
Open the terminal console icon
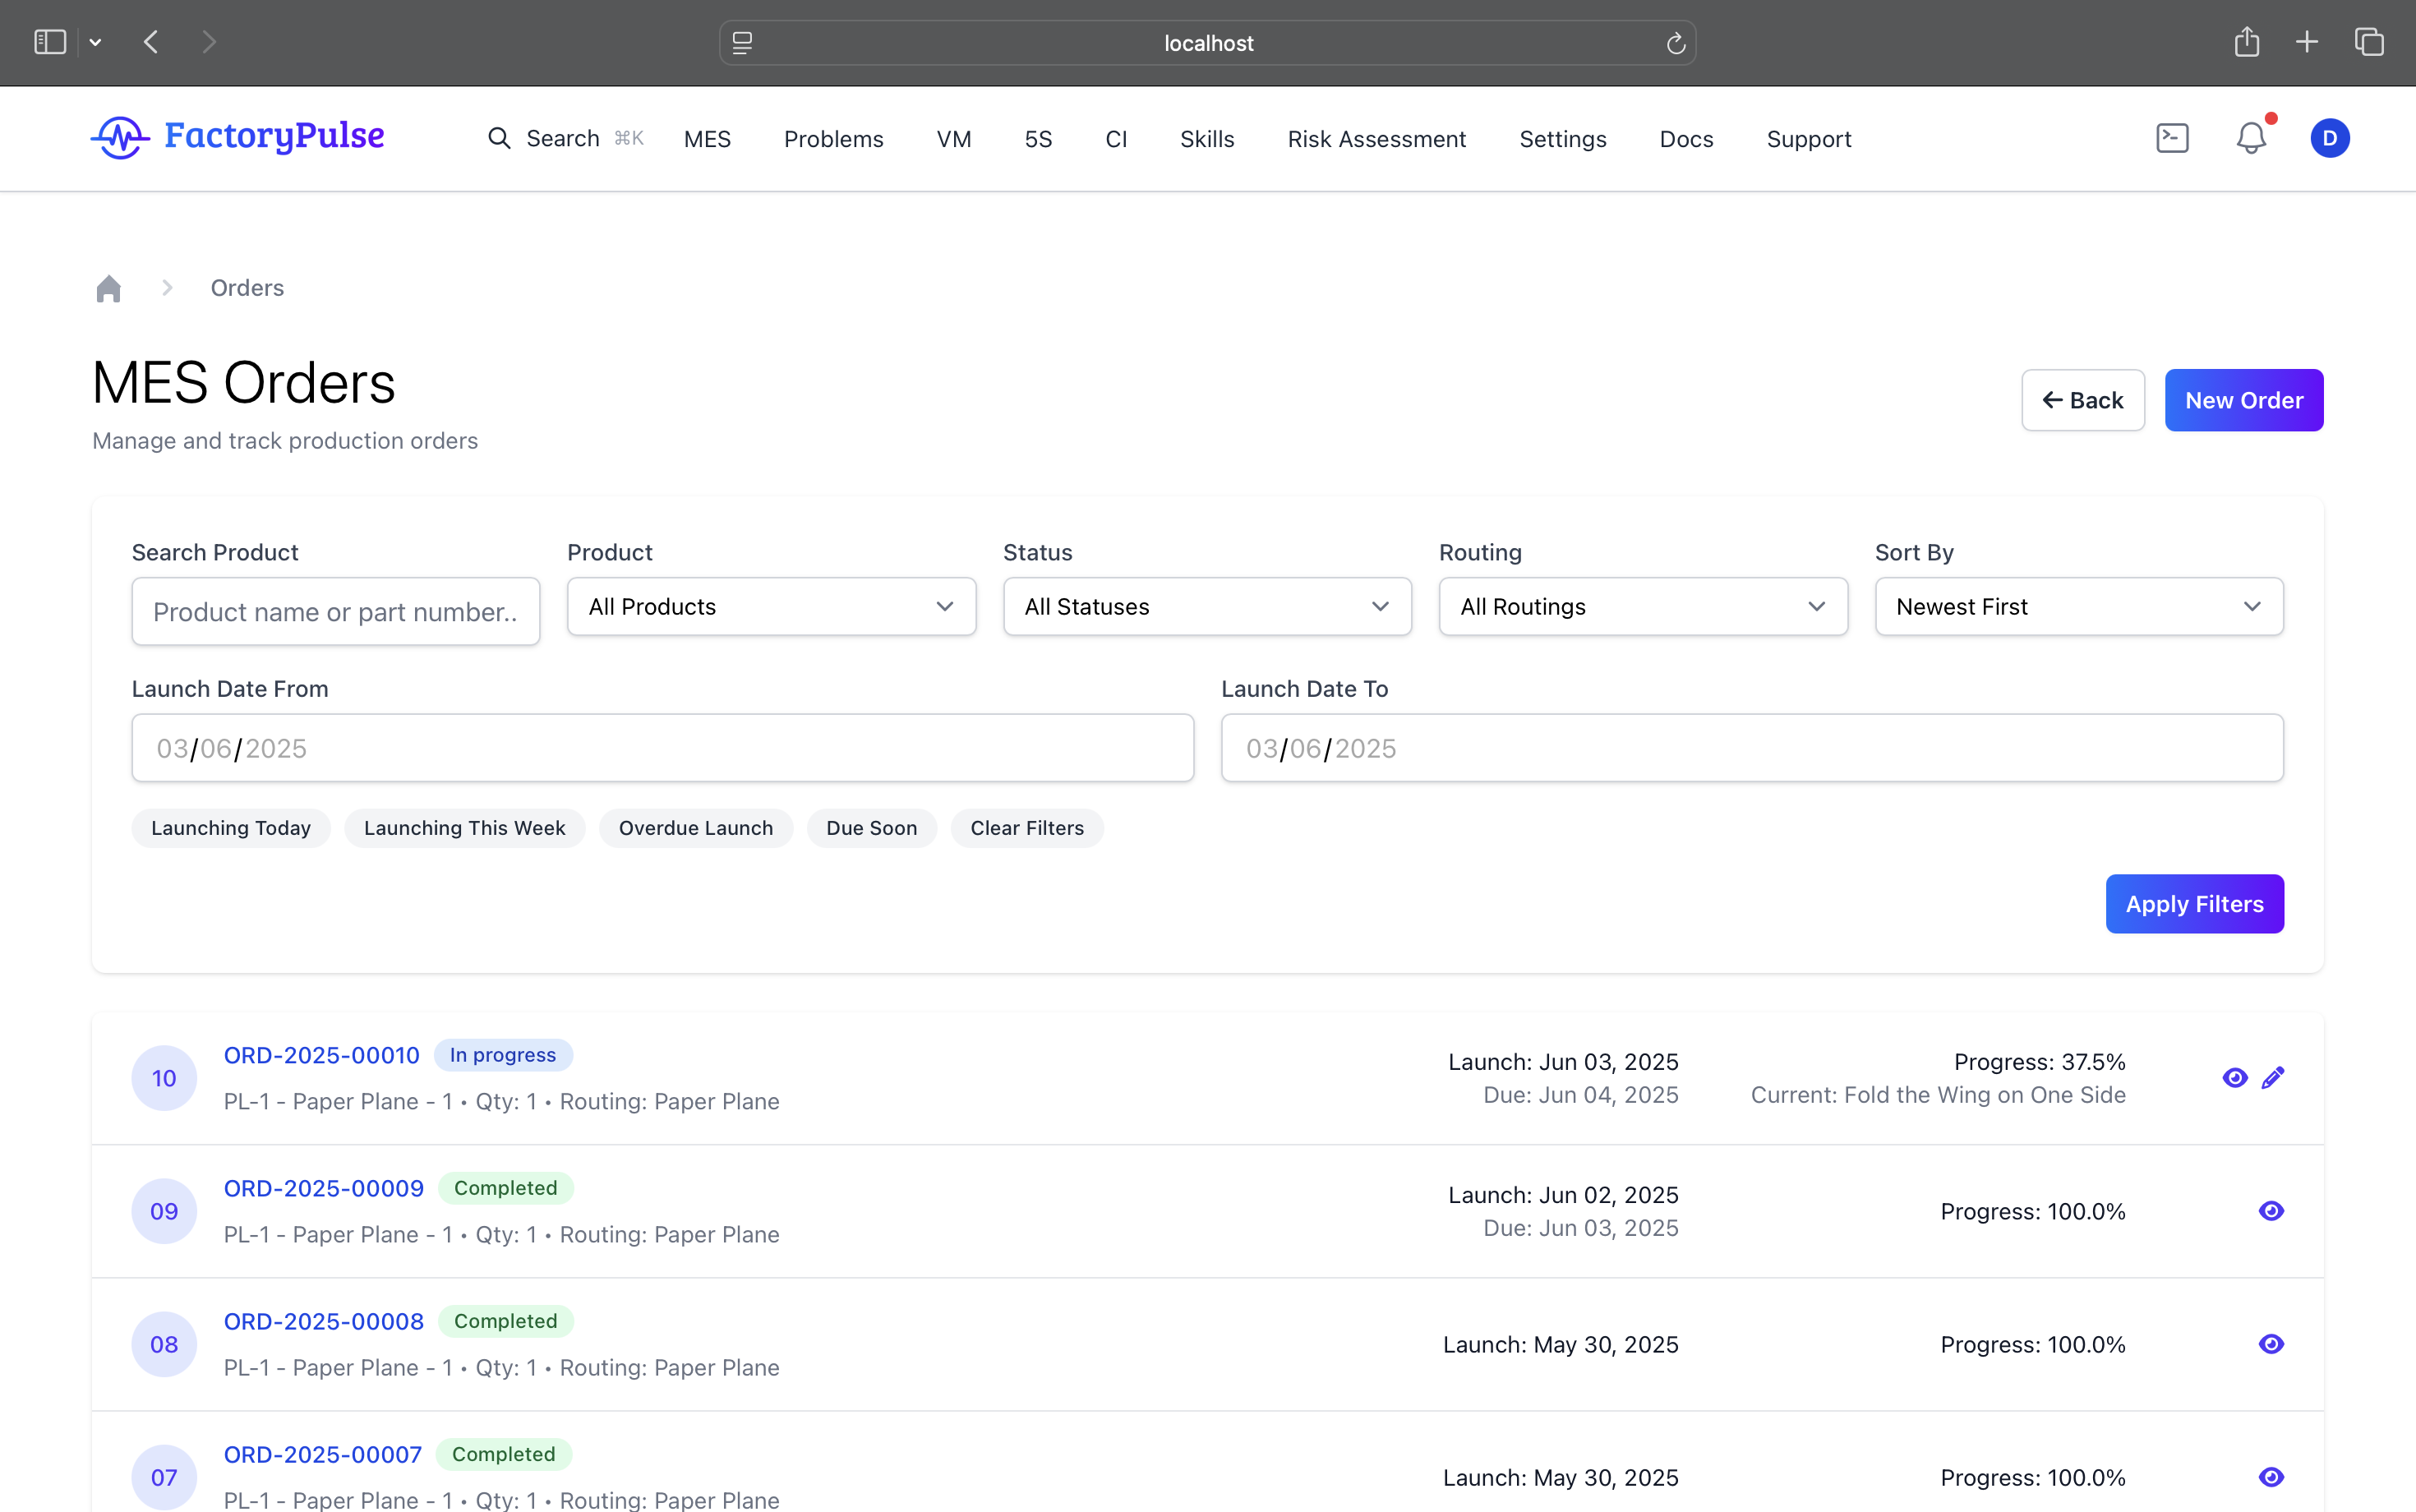click(x=2172, y=138)
